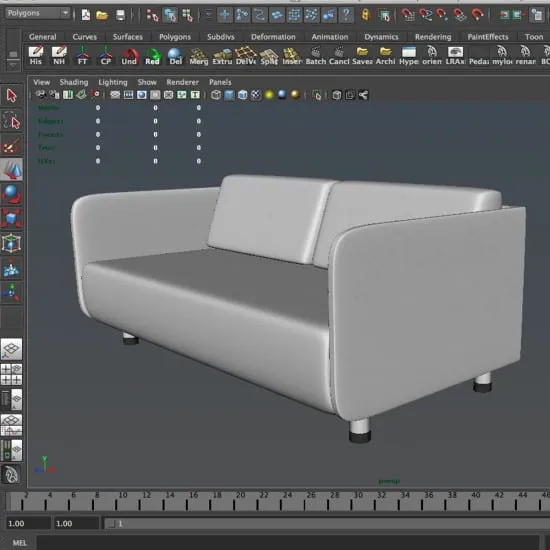The image size is (550, 550).
Task: Switch to the Curves shelf tab
Action: 85,37
